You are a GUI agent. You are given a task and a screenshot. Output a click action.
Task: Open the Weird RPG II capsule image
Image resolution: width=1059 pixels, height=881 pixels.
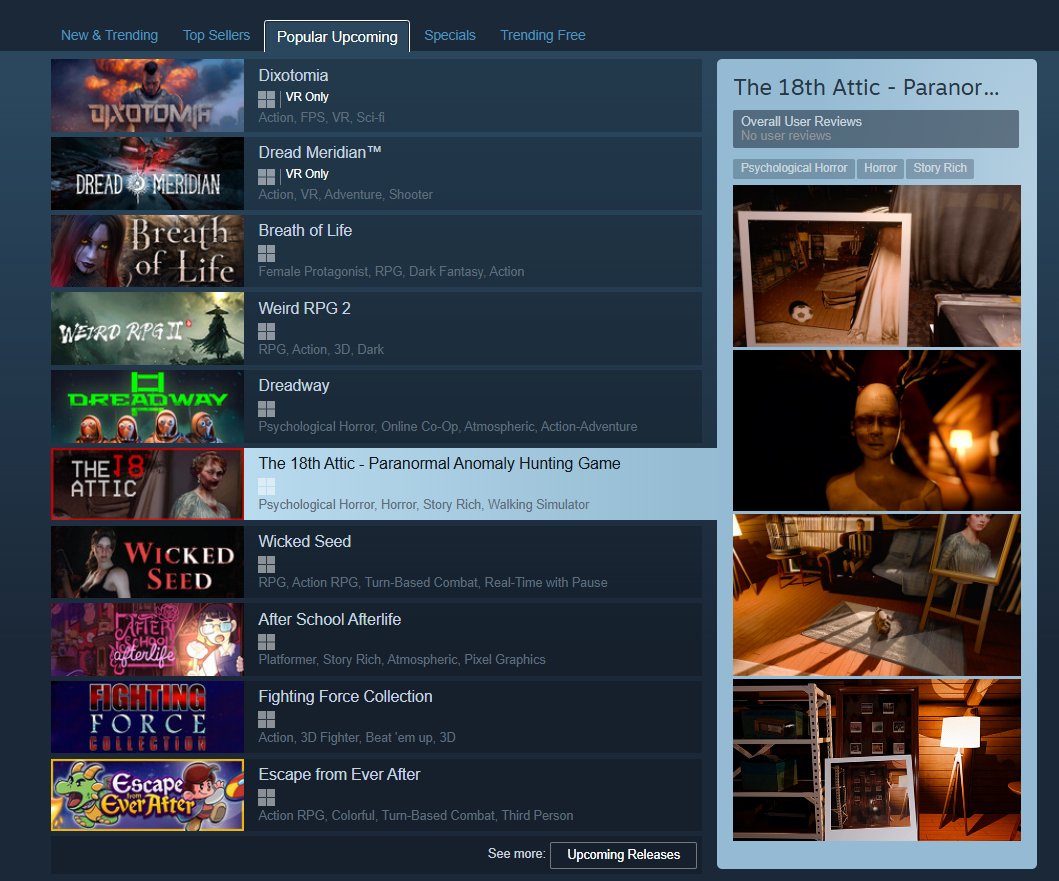(x=147, y=328)
